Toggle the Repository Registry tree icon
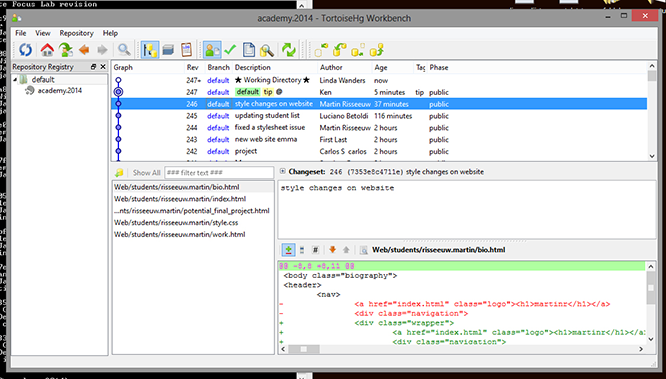Viewport: 666px width, 379px height. coord(150,50)
